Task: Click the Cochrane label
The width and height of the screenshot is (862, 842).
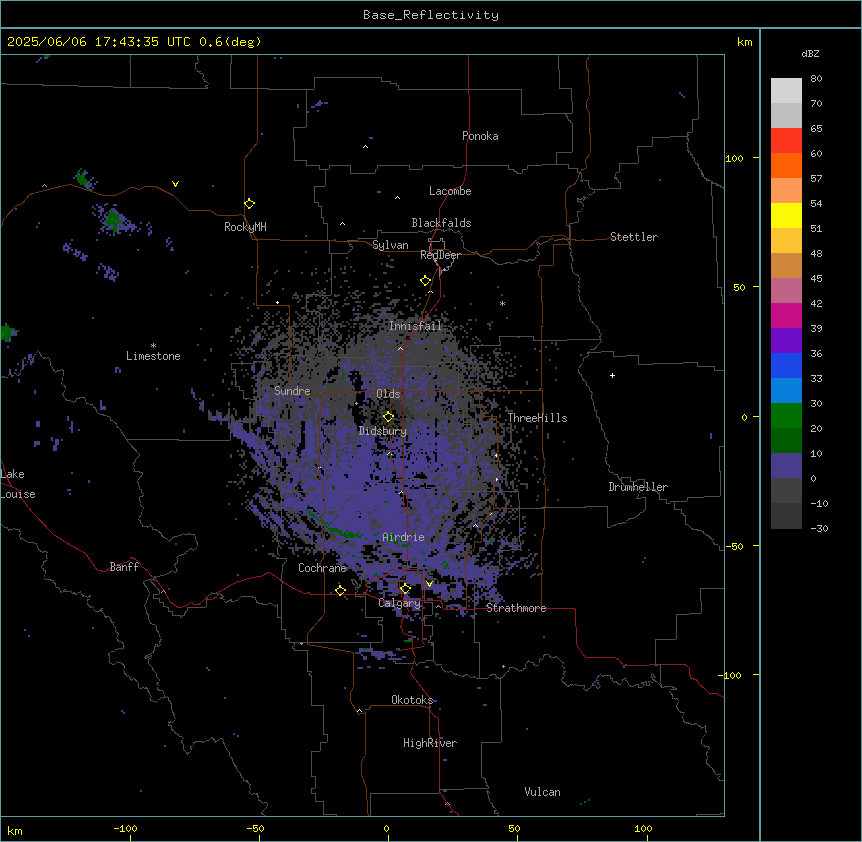Action: click(x=322, y=568)
